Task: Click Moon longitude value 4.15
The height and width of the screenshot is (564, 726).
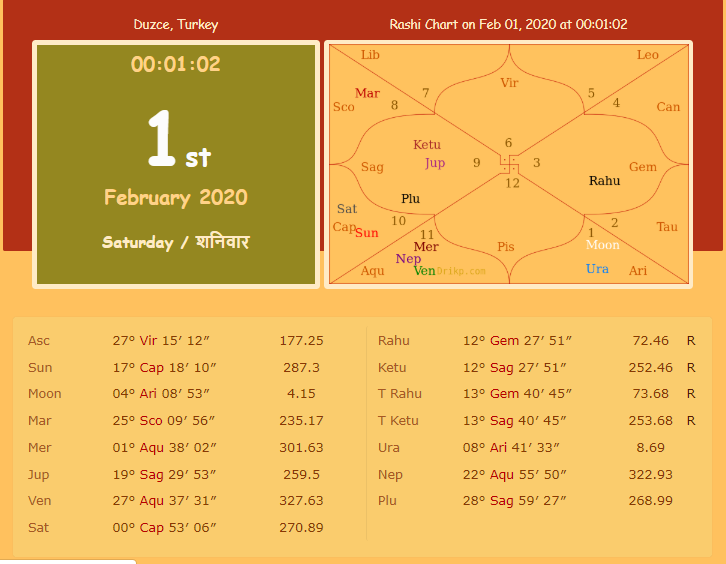Action: (301, 394)
